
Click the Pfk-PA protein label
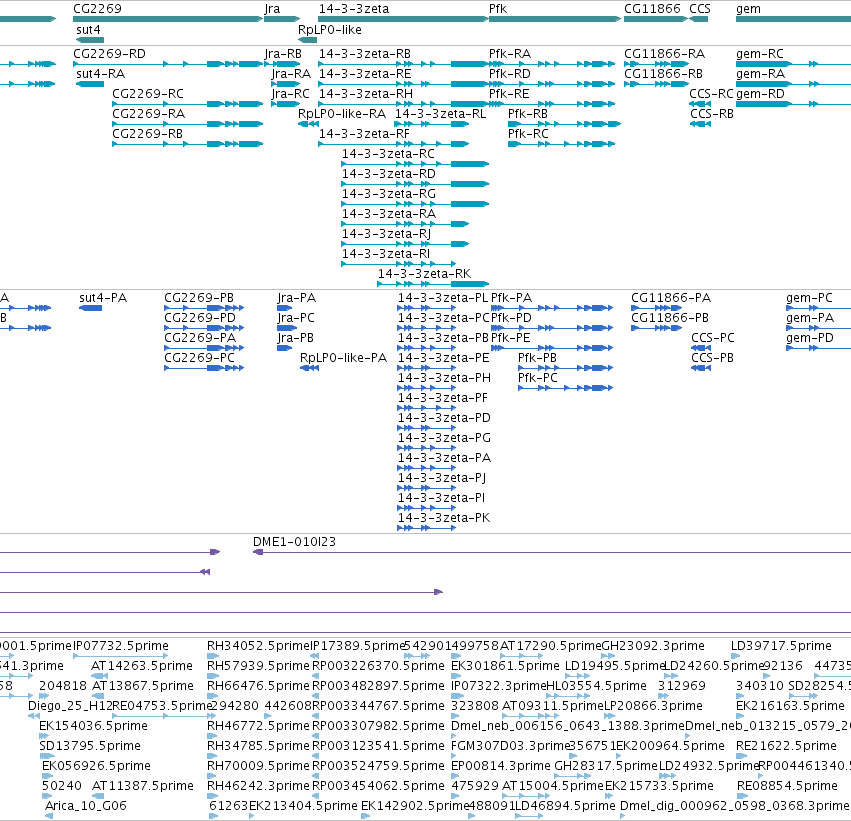click(x=511, y=298)
